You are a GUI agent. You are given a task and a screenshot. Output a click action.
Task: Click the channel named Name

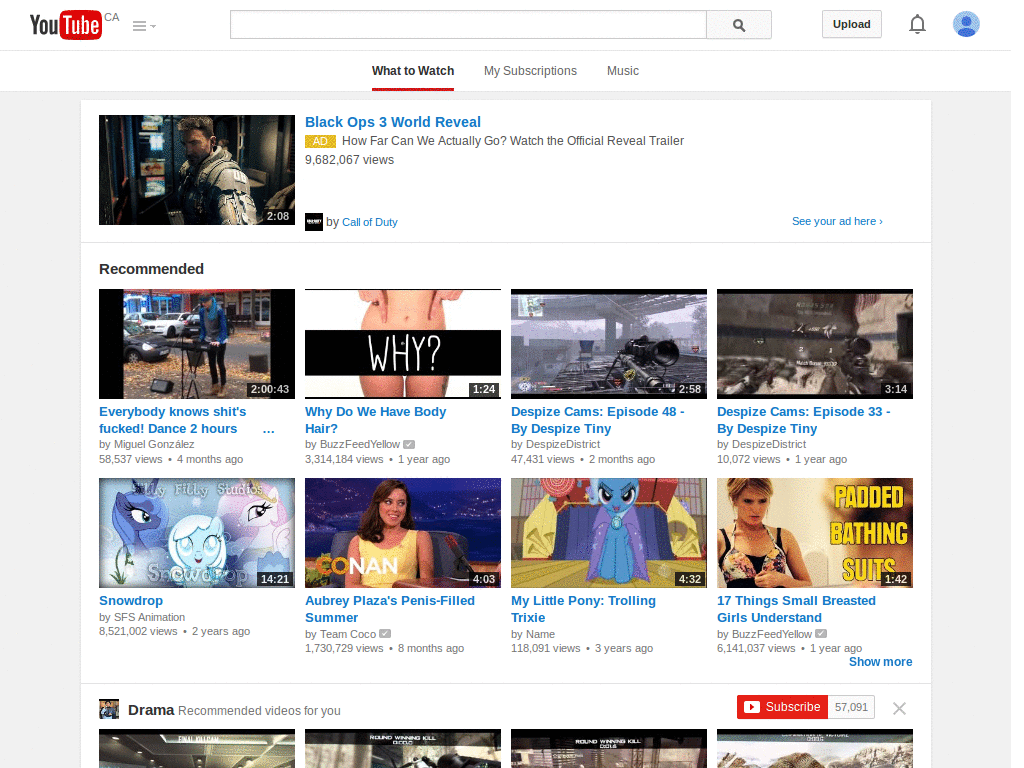pyautogui.click(x=540, y=634)
